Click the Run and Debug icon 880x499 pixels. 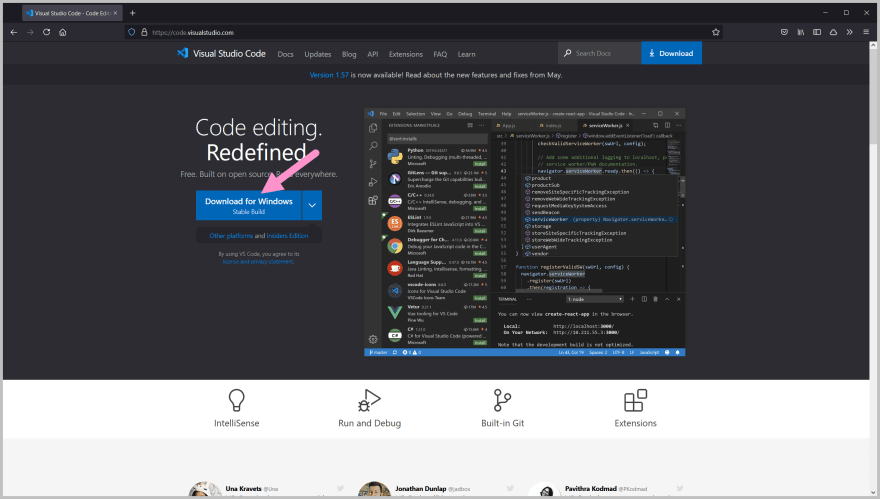369,401
